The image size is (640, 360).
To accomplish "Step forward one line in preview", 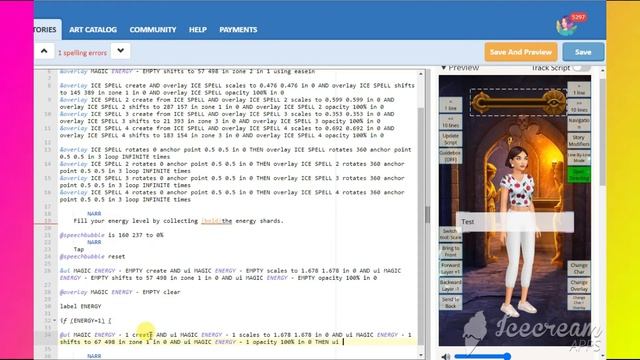I will click(x=579, y=89).
